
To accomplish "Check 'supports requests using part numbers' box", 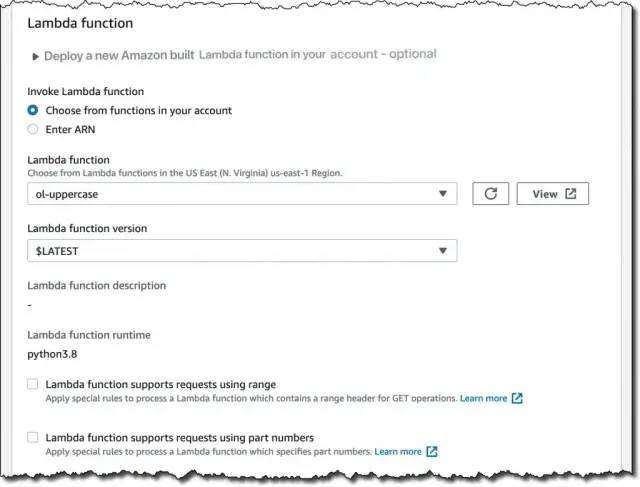I will (x=33, y=438).
